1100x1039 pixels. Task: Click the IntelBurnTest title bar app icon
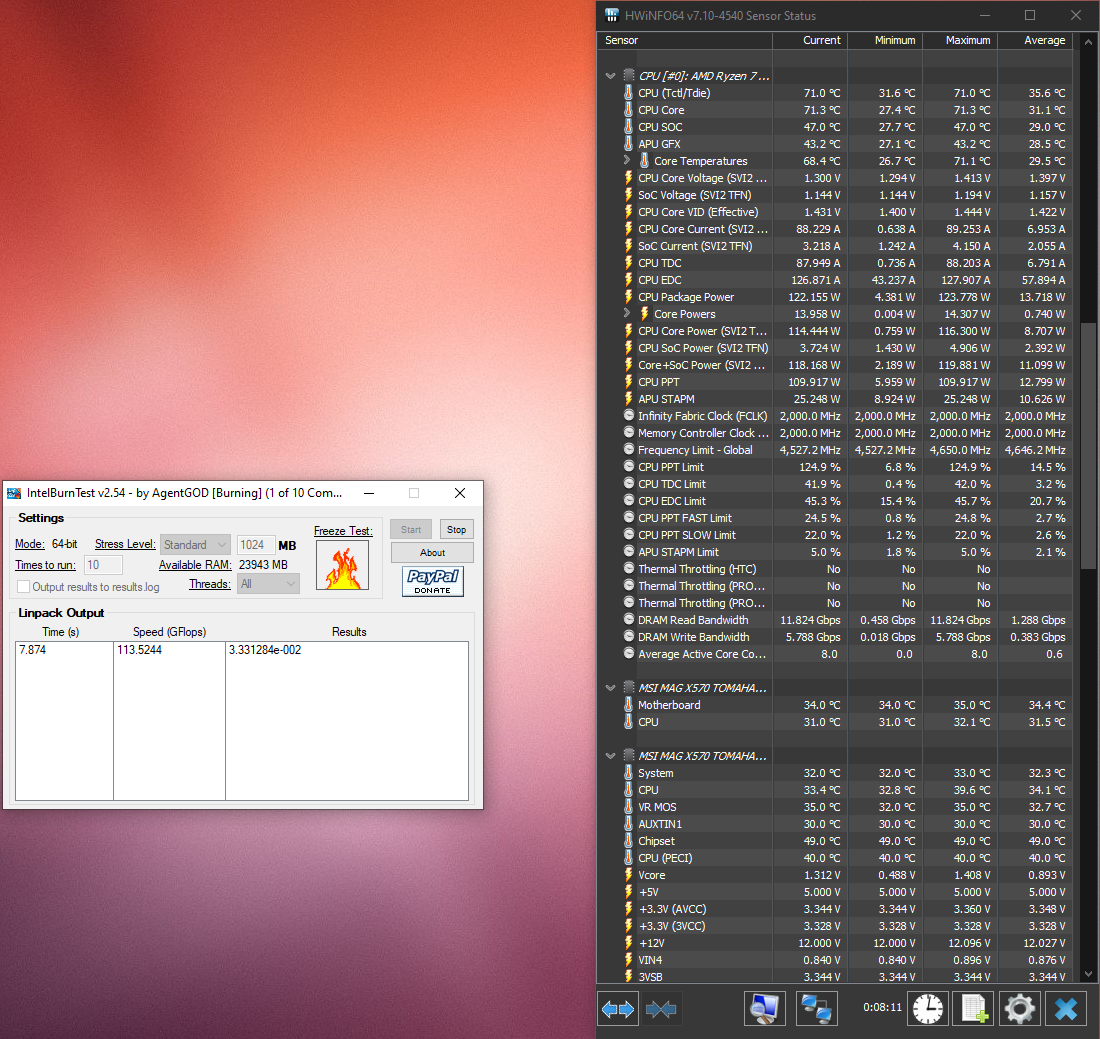[14, 493]
